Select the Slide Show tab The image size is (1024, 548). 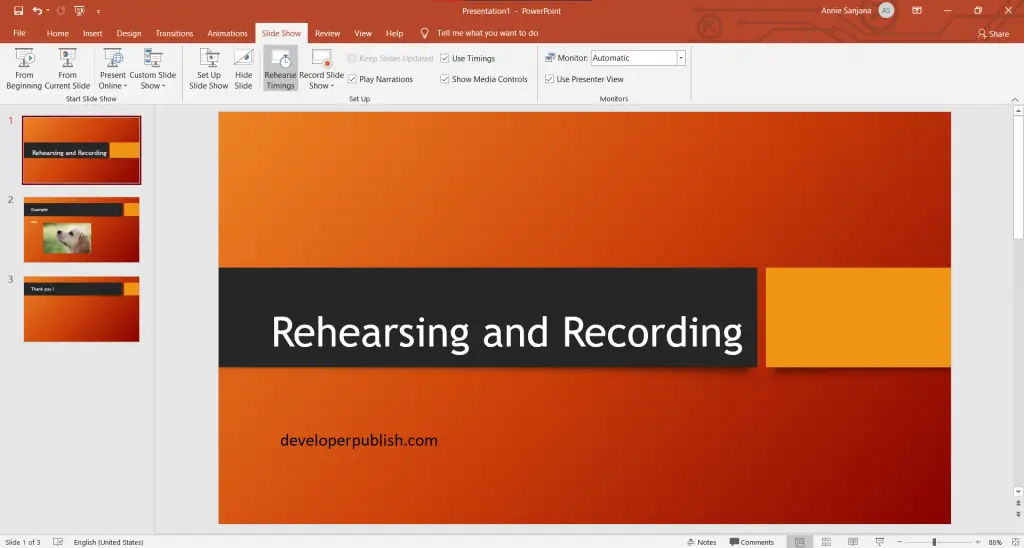(281, 33)
